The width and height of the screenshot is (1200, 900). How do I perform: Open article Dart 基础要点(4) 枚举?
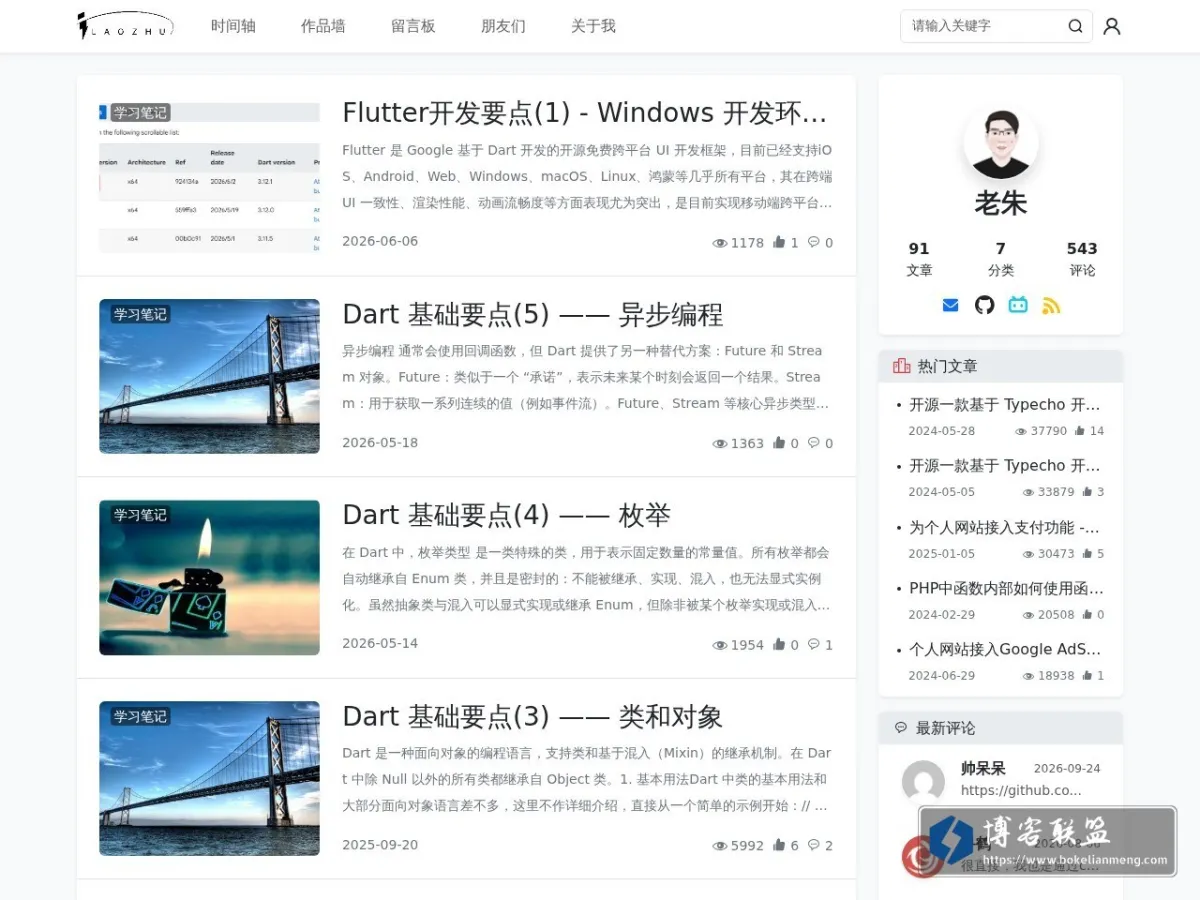[506, 516]
